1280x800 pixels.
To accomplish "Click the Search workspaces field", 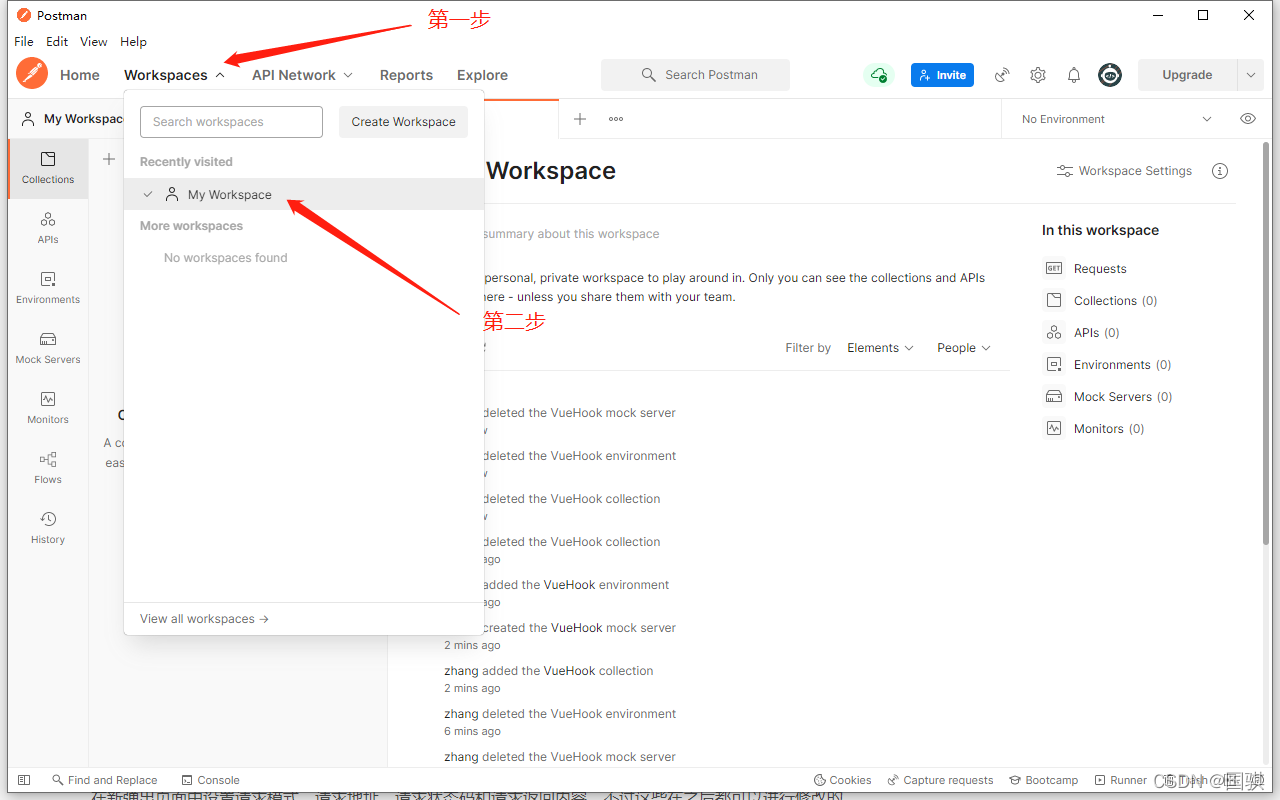I will coord(231,122).
